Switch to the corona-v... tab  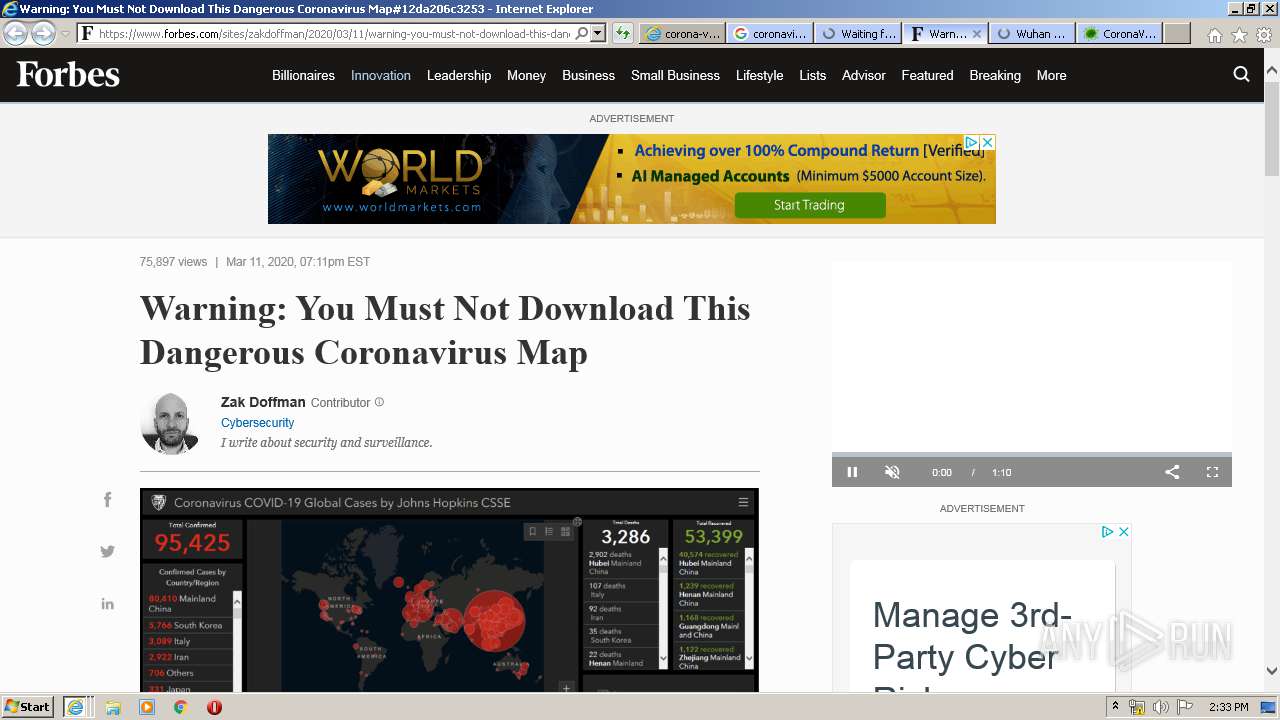pos(683,33)
